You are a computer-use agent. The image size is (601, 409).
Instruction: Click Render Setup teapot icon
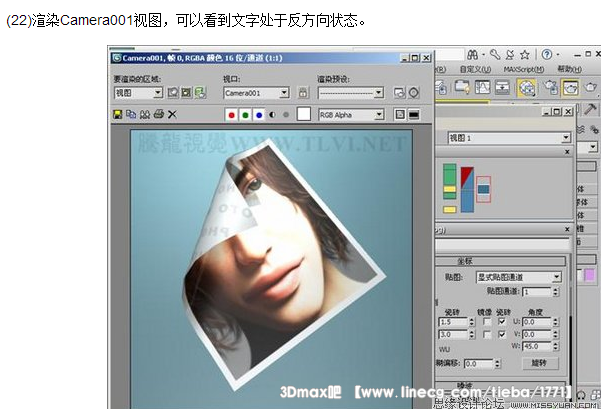click(x=551, y=87)
